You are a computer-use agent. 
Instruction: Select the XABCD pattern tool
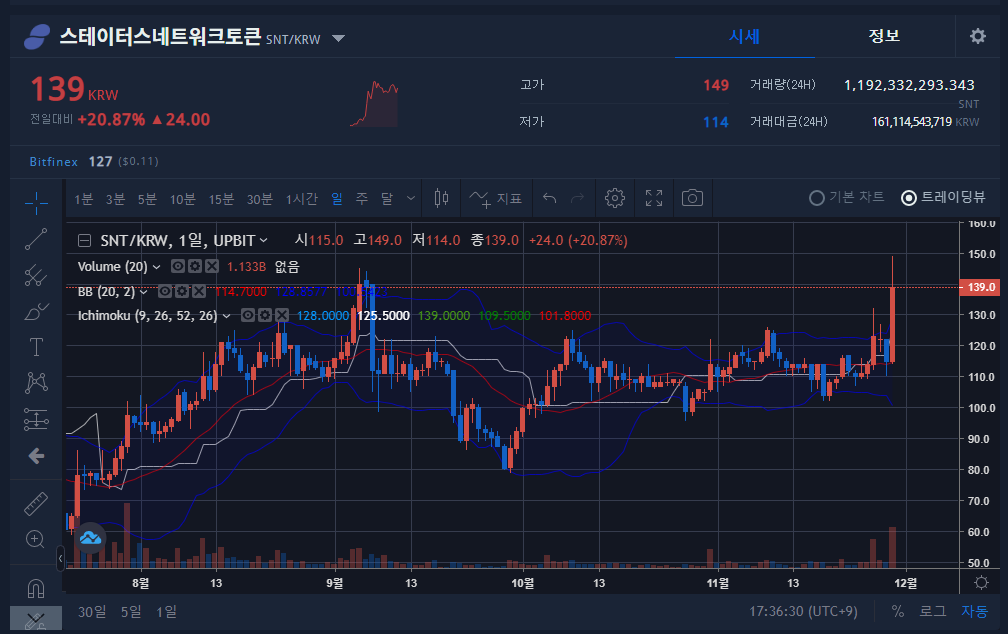pos(36,383)
